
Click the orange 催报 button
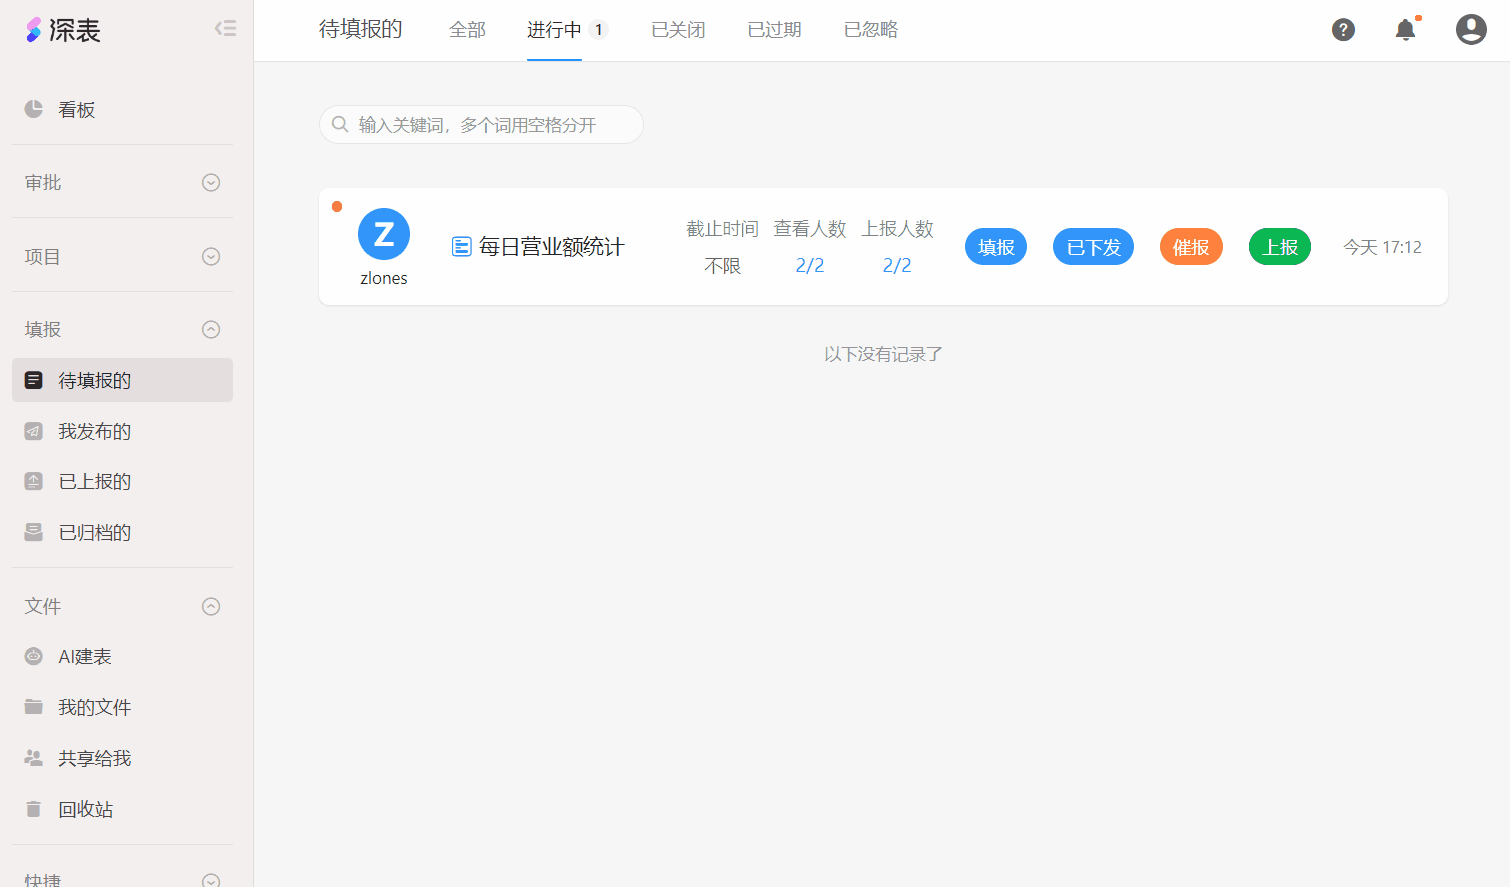pos(1191,247)
